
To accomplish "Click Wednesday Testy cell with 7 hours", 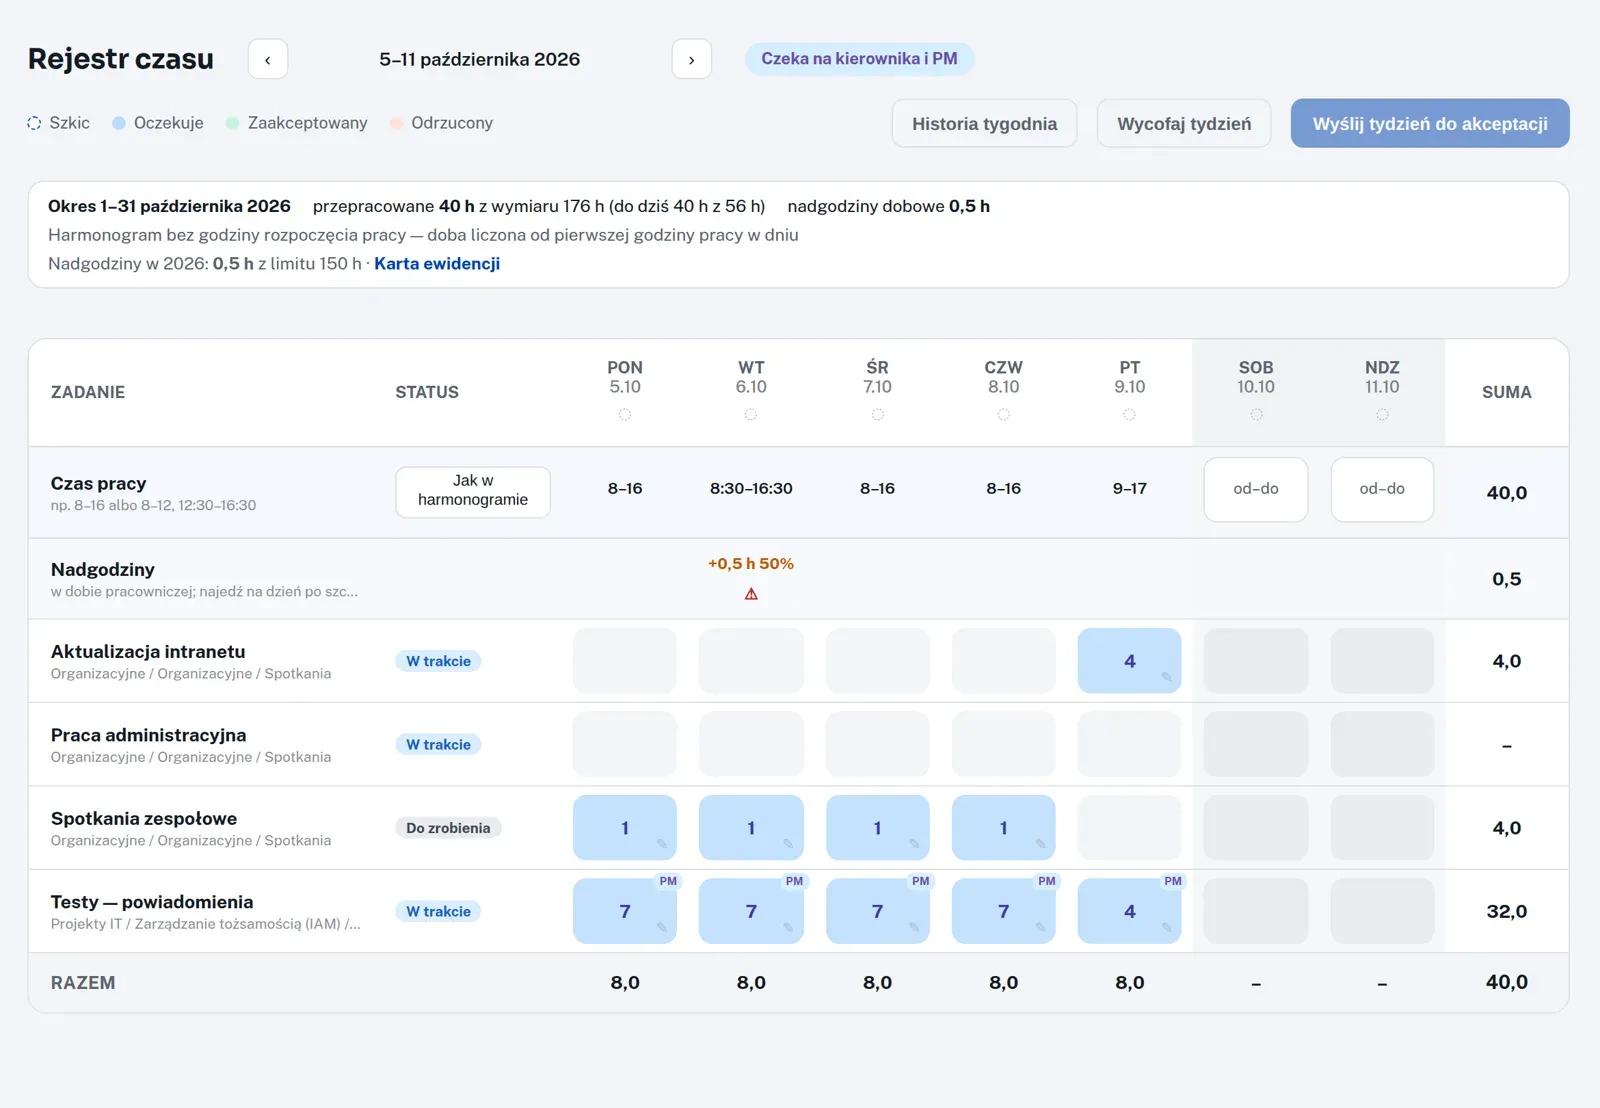I will pos(877,911).
